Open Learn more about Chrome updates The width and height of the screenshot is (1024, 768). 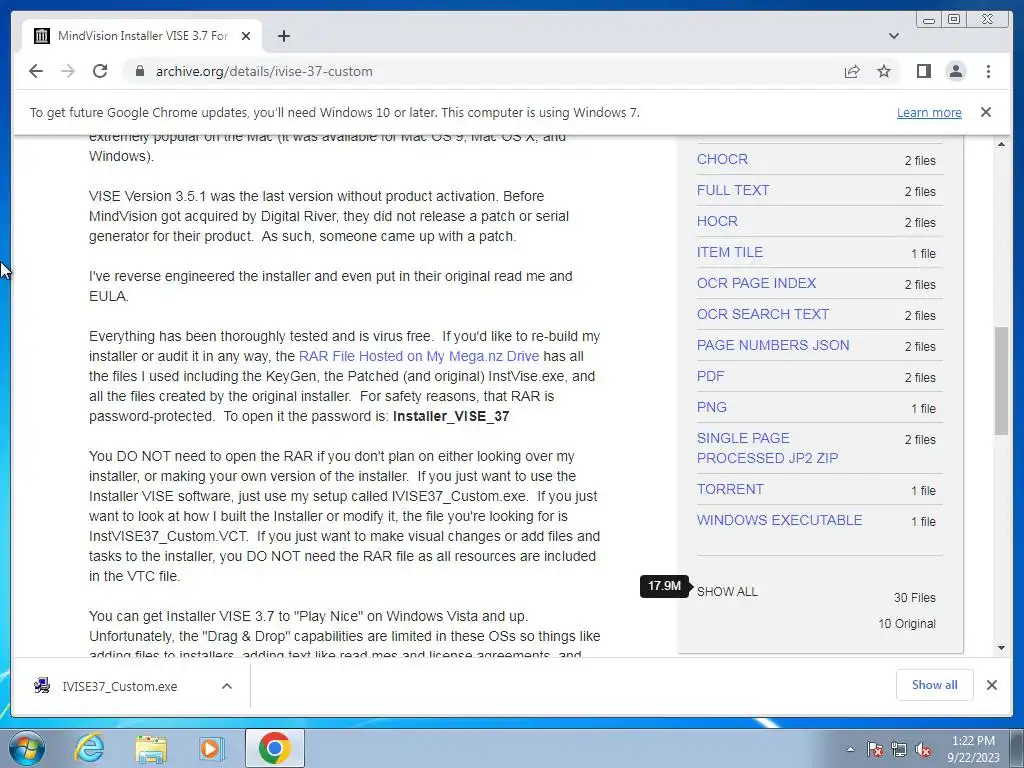coord(929,112)
